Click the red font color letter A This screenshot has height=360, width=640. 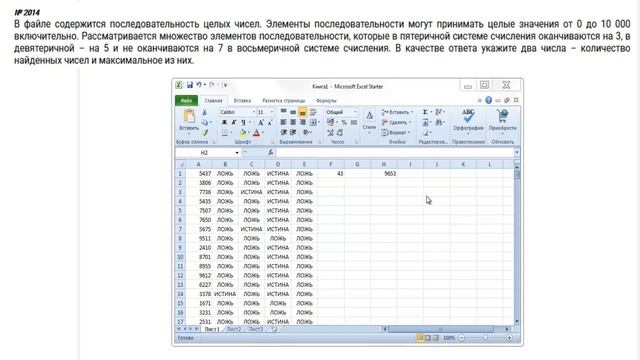click(256, 133)
